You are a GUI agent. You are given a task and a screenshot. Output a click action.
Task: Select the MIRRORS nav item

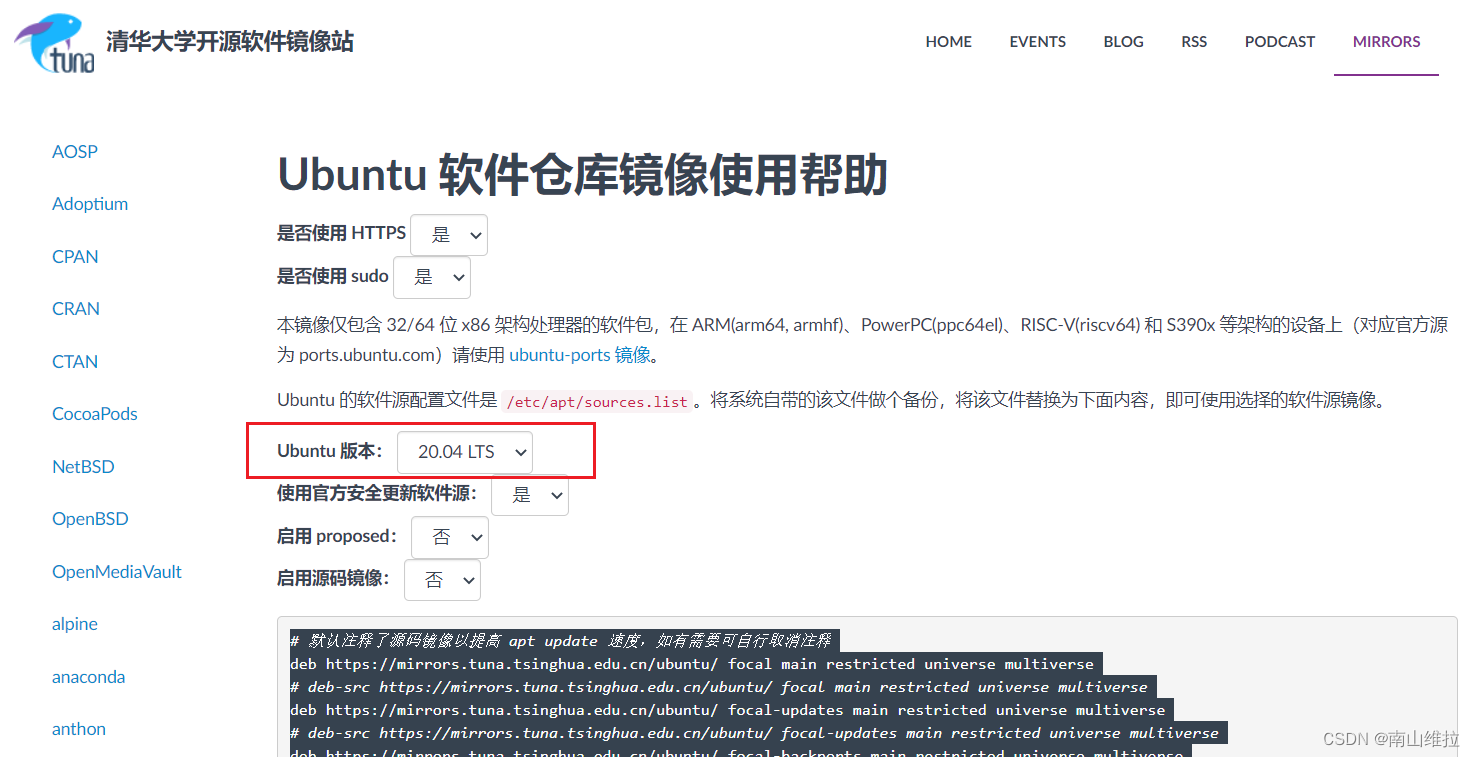pyautogui.click(x=1386, y=42)
